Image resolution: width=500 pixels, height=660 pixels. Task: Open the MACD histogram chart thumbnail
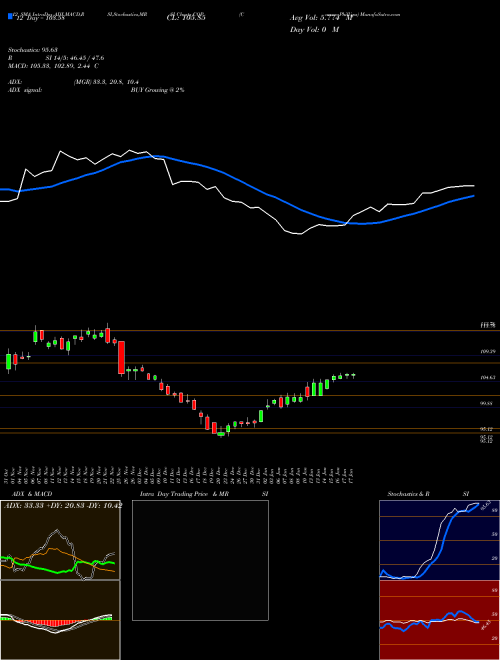[x=60, y=620]
